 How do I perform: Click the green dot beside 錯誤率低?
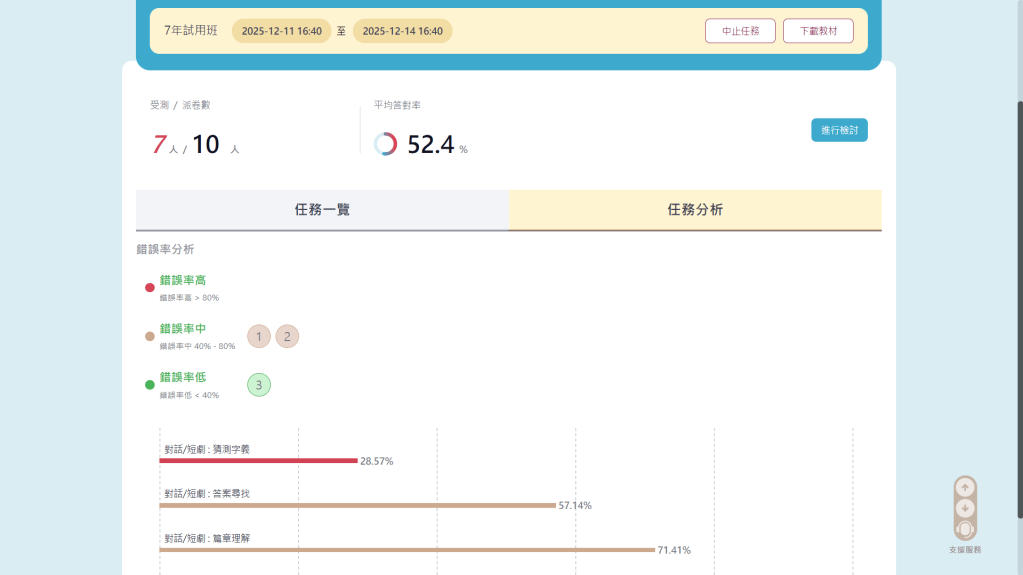coord(150,384)
